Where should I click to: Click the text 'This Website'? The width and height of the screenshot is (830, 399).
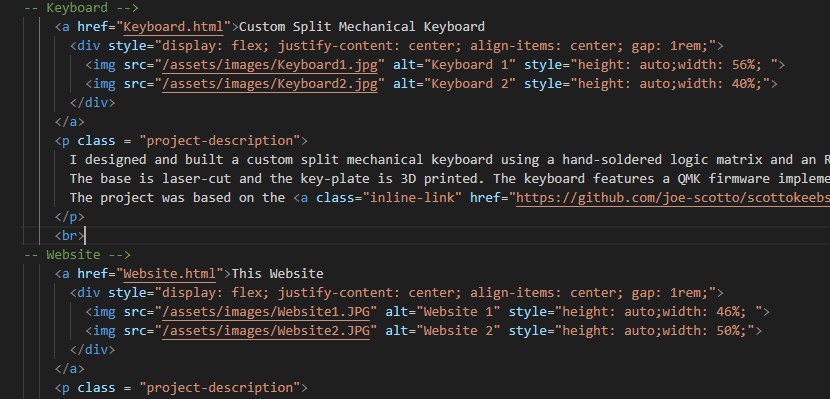277,274
